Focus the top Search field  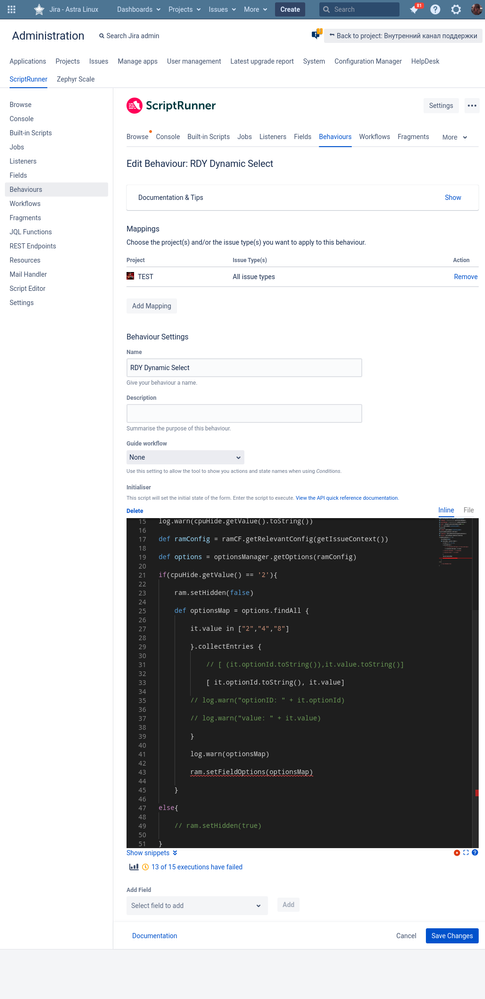pos(359,10)
